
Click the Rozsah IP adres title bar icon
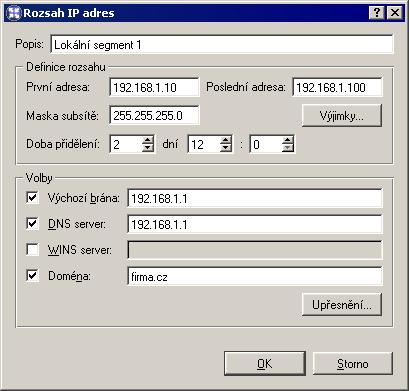(14, 13)
